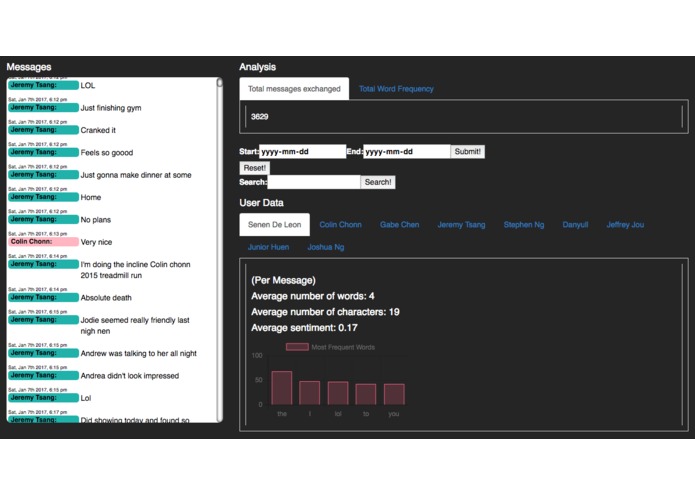Click the Messages heading

click(x=29, y=67)
